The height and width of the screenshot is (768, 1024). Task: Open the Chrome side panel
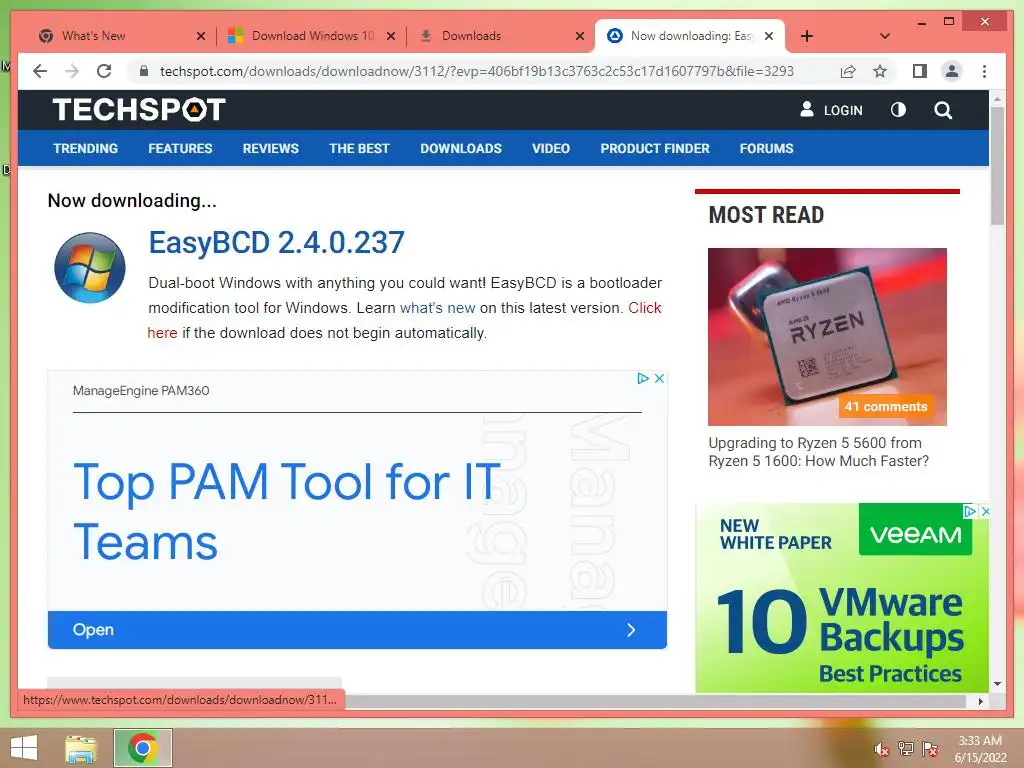point(920,71)
